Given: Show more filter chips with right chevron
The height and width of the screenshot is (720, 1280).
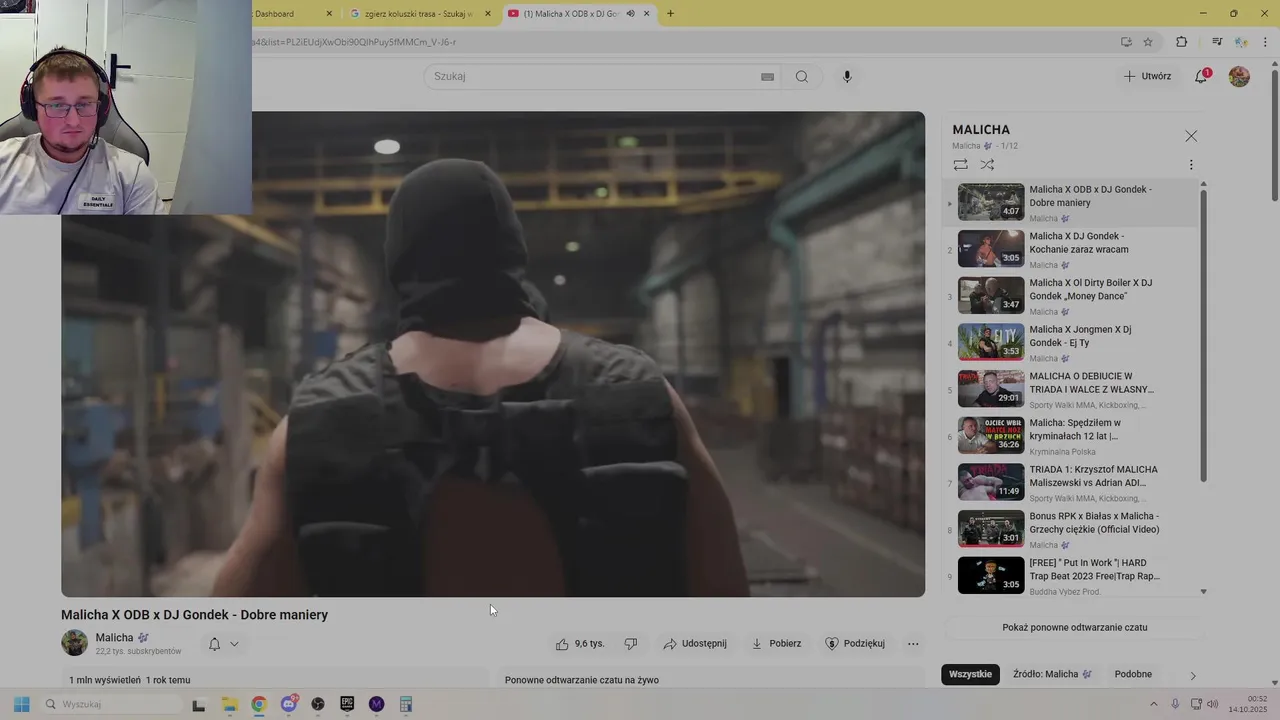Looking at the screenshot, I should (1192, 675).
